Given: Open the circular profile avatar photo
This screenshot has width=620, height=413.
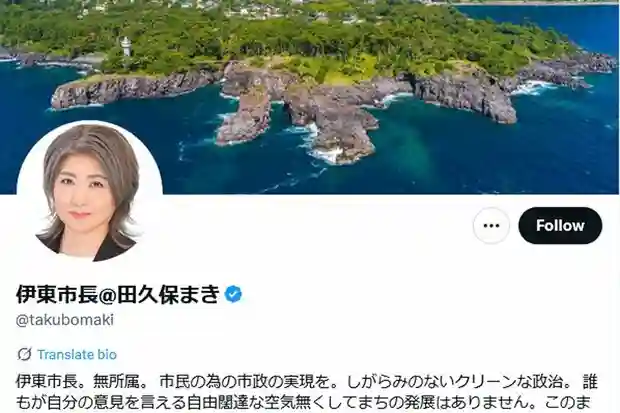Looking at the screenshot, I should tap(90, 192).
